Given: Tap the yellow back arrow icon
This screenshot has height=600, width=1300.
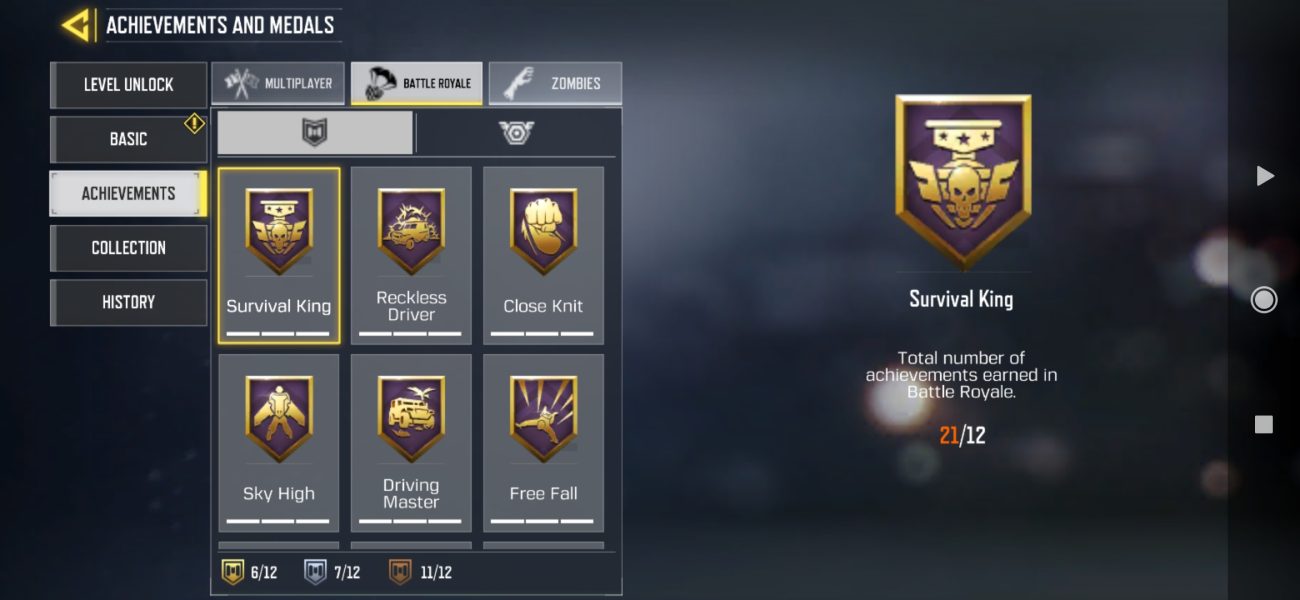Looking at the screenshot, I should tap(77, 25).
